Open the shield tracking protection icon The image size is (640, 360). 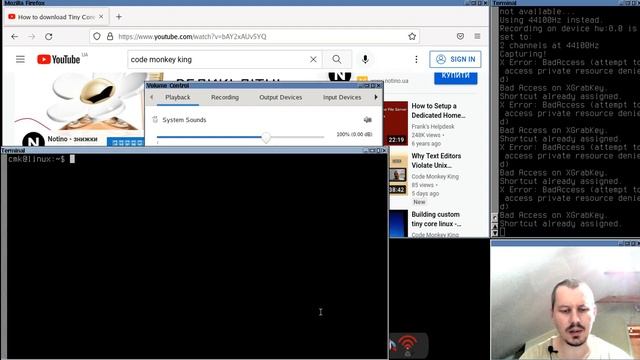[x=97, y=36]
